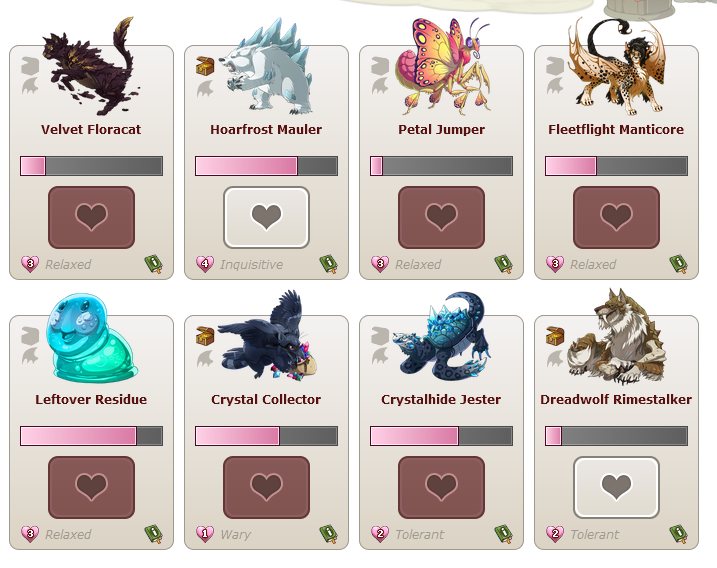Click the treasure chest icon on Hoarfrost Mauler
Screen dimensions: 717x568
(205, 66)
